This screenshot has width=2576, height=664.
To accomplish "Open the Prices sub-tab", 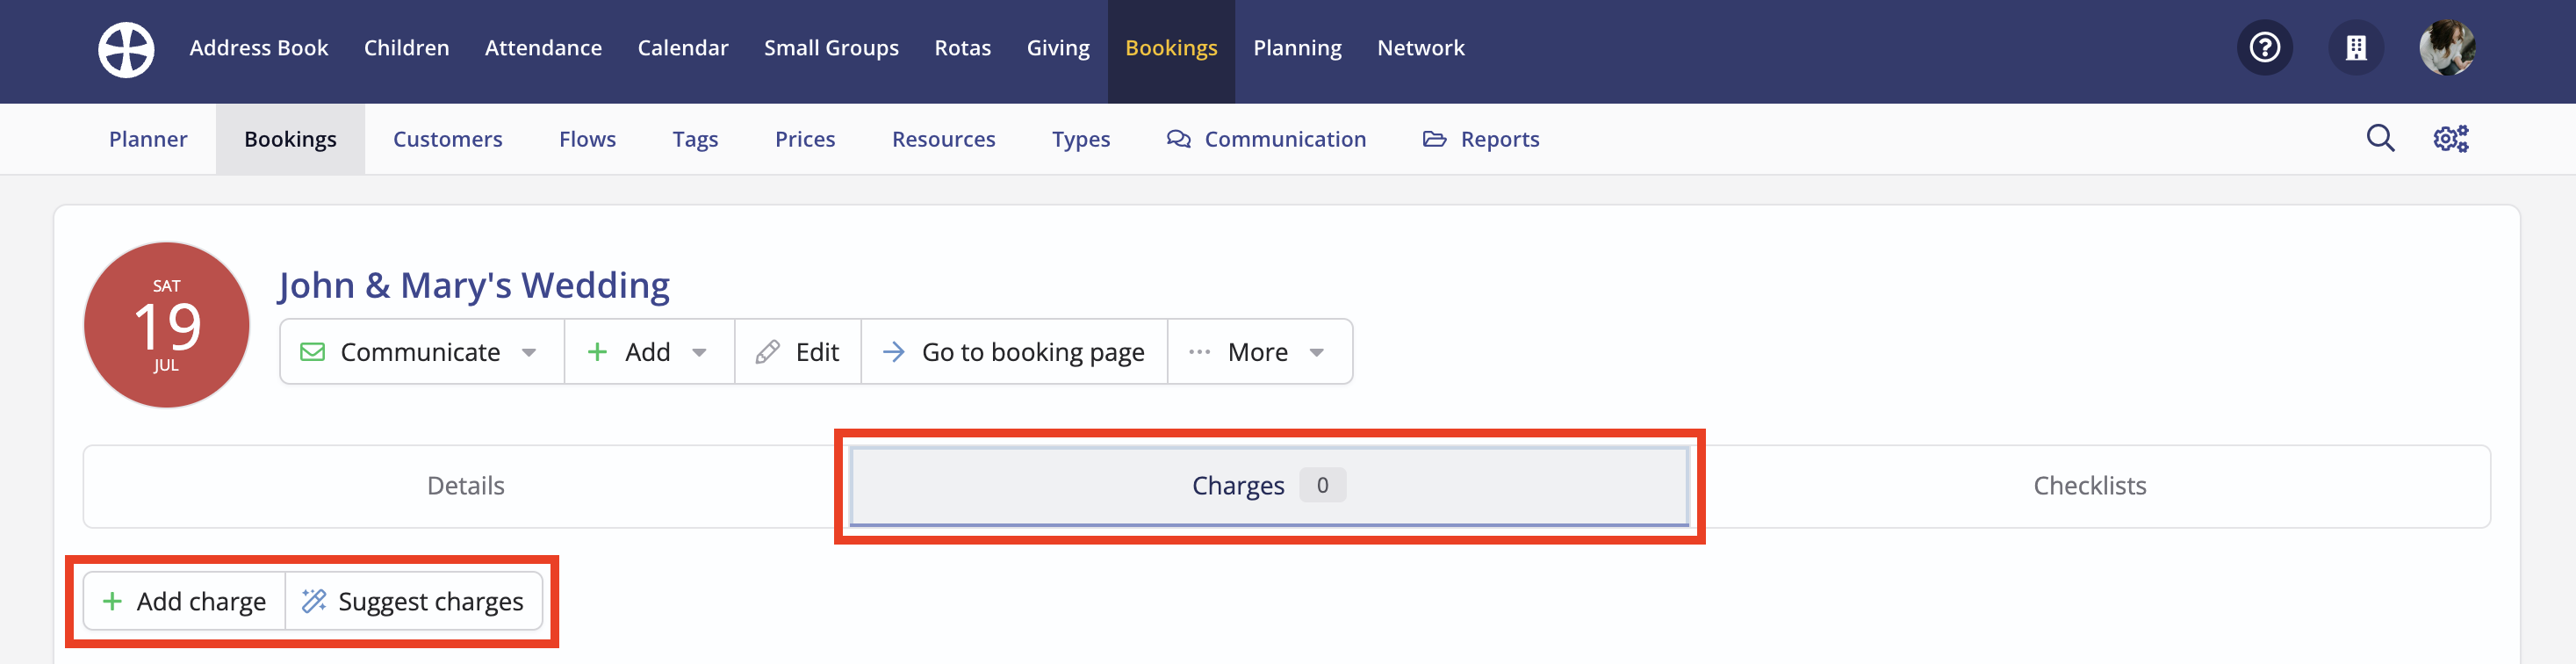I will tap(805, 139).
